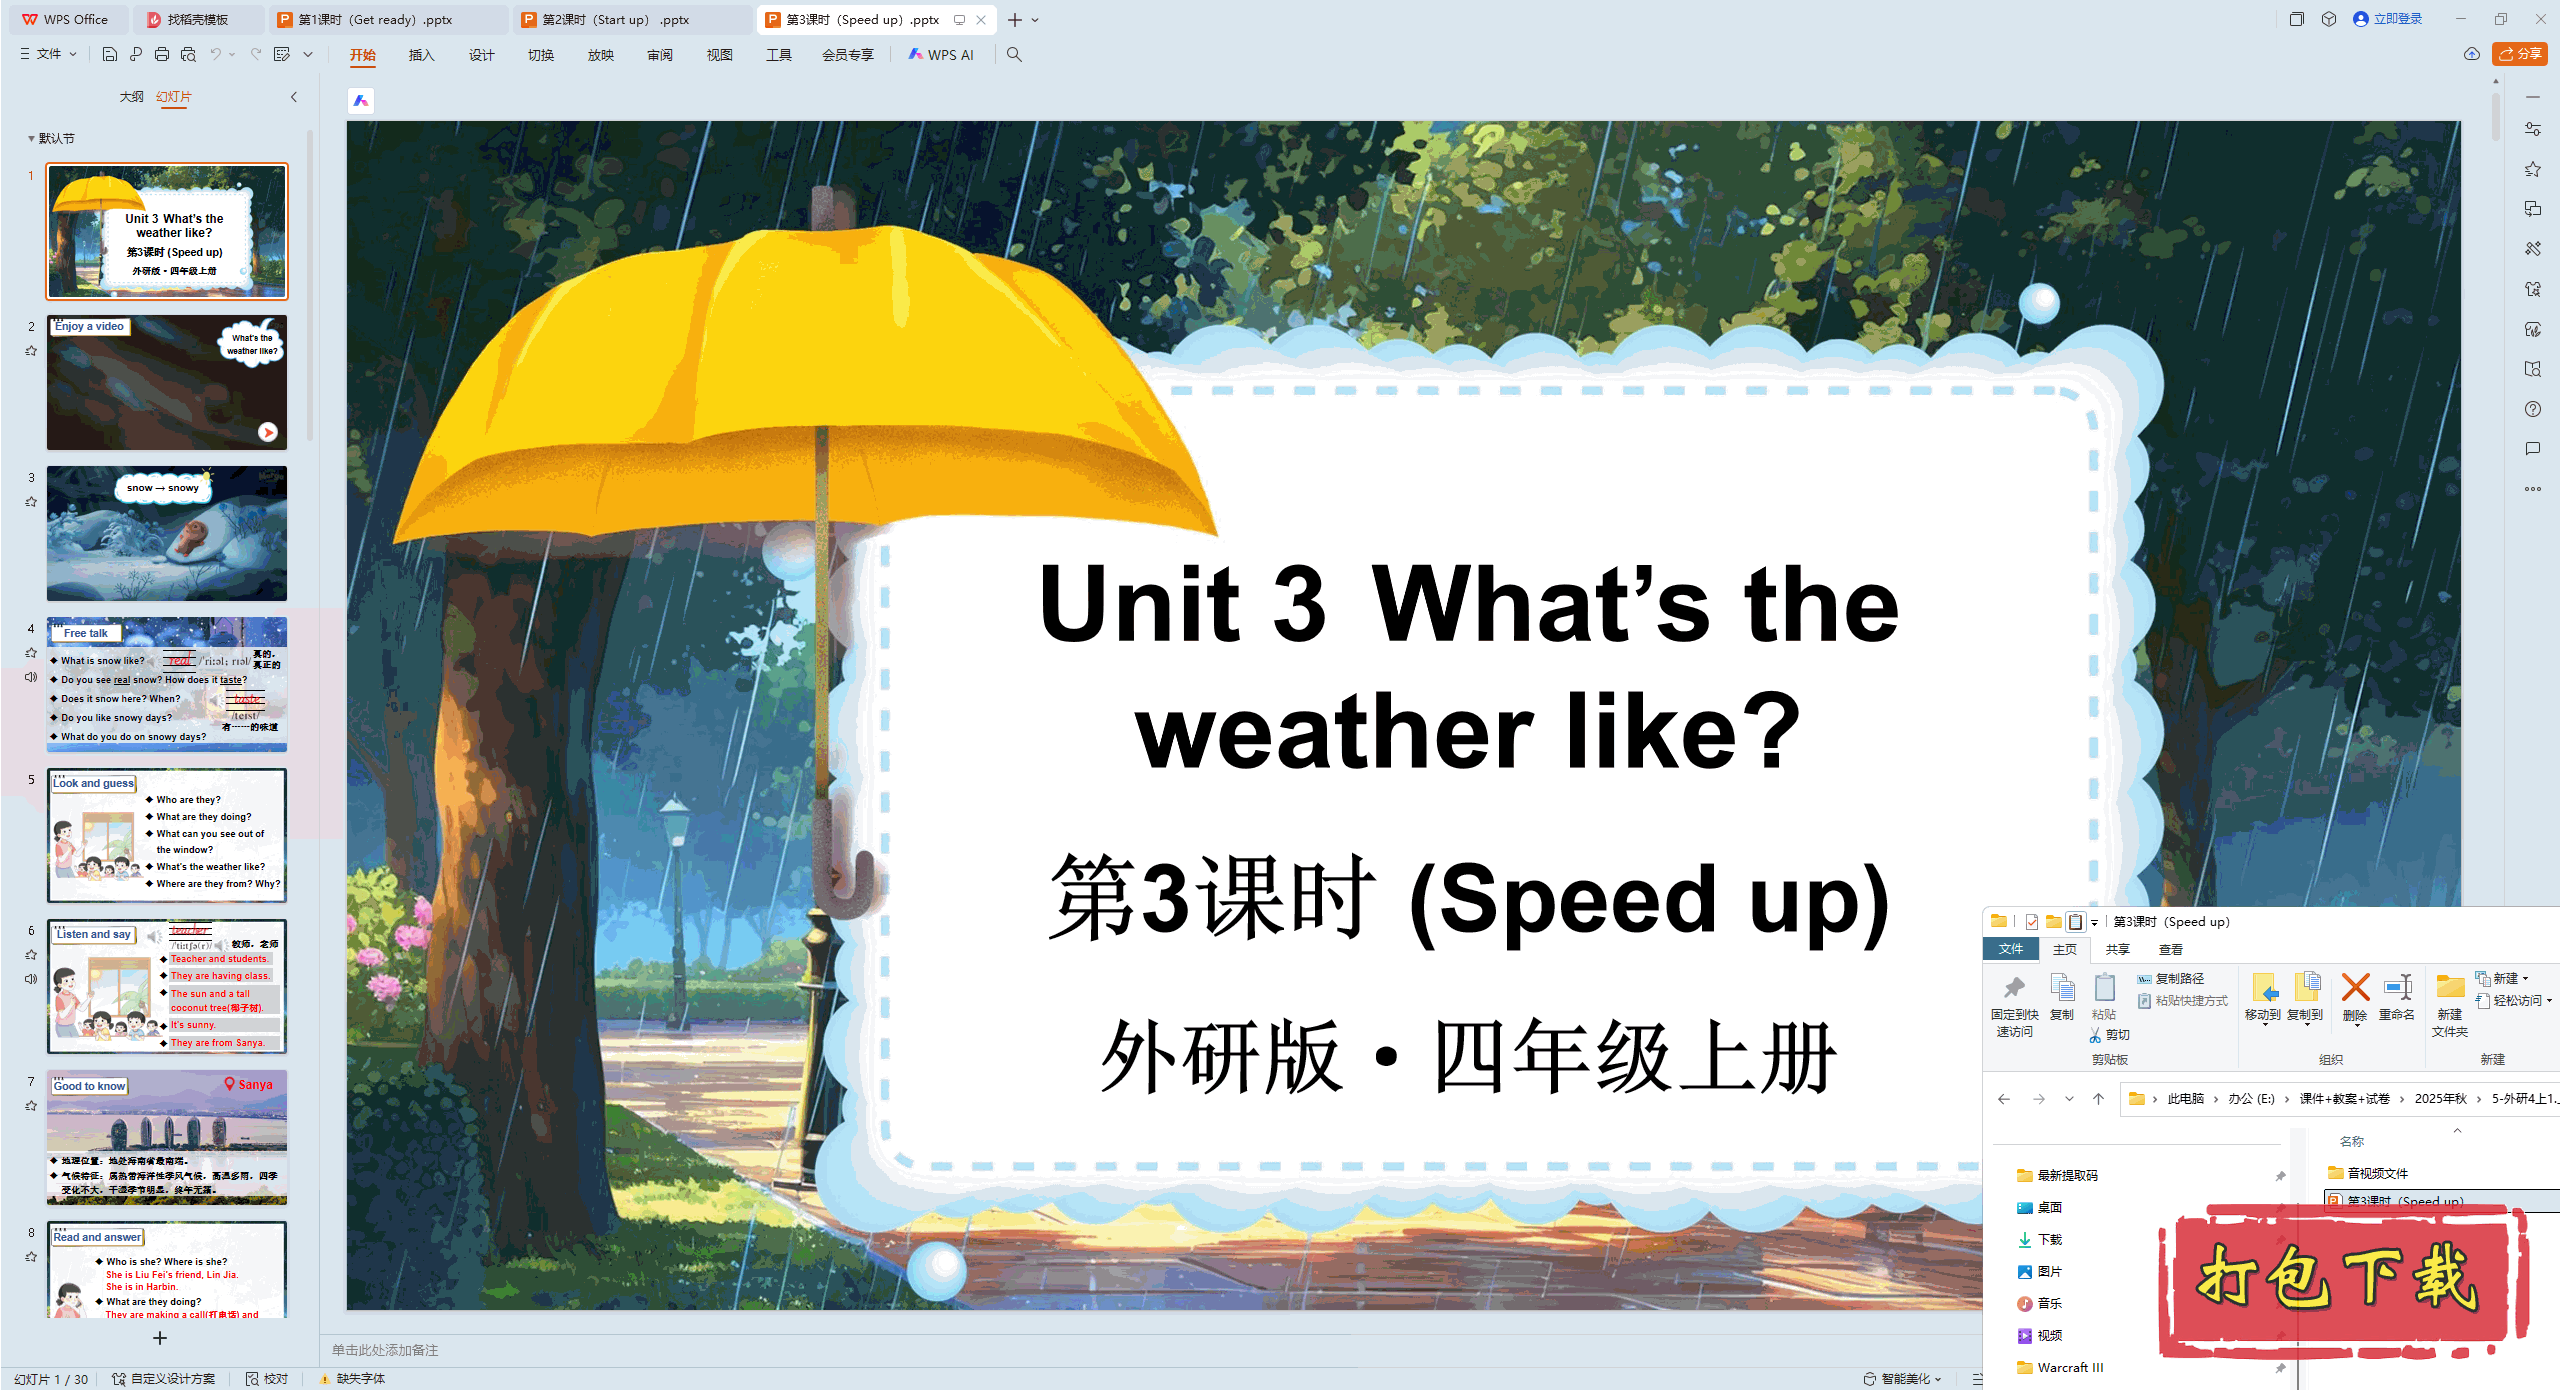Open the 审阅 ribbon tab

pyautogui.click(x=660, y=55)
